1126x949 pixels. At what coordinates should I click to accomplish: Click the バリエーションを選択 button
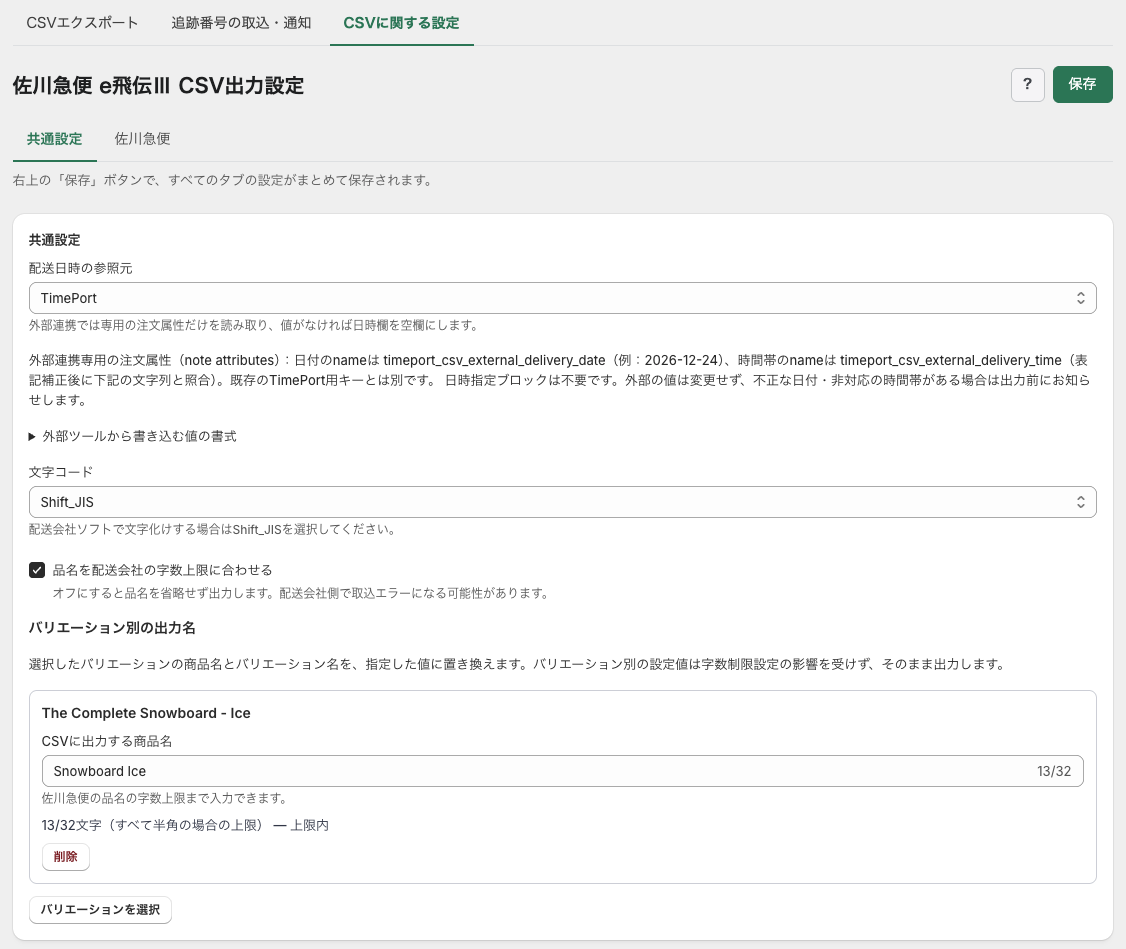[100, 910]
